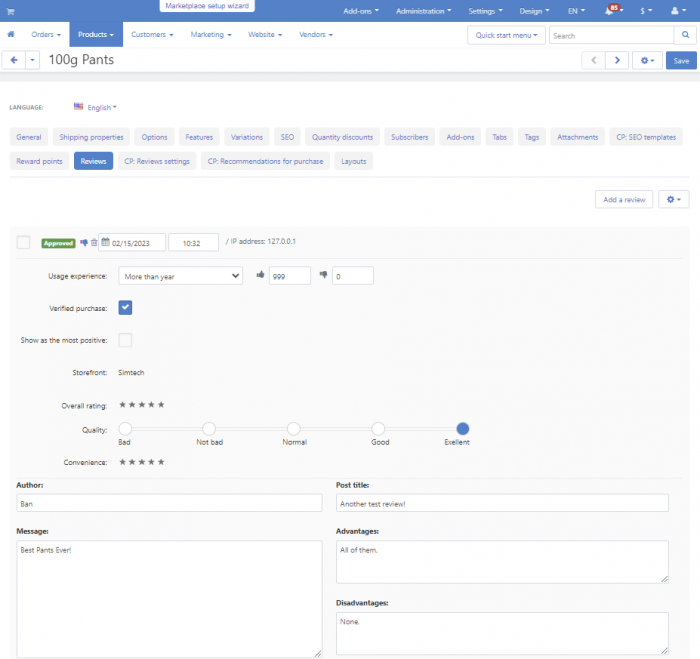Viewport: 700px width, 659px height.
Task: Open the Usage experience dropdown
Action: (180, 276)
